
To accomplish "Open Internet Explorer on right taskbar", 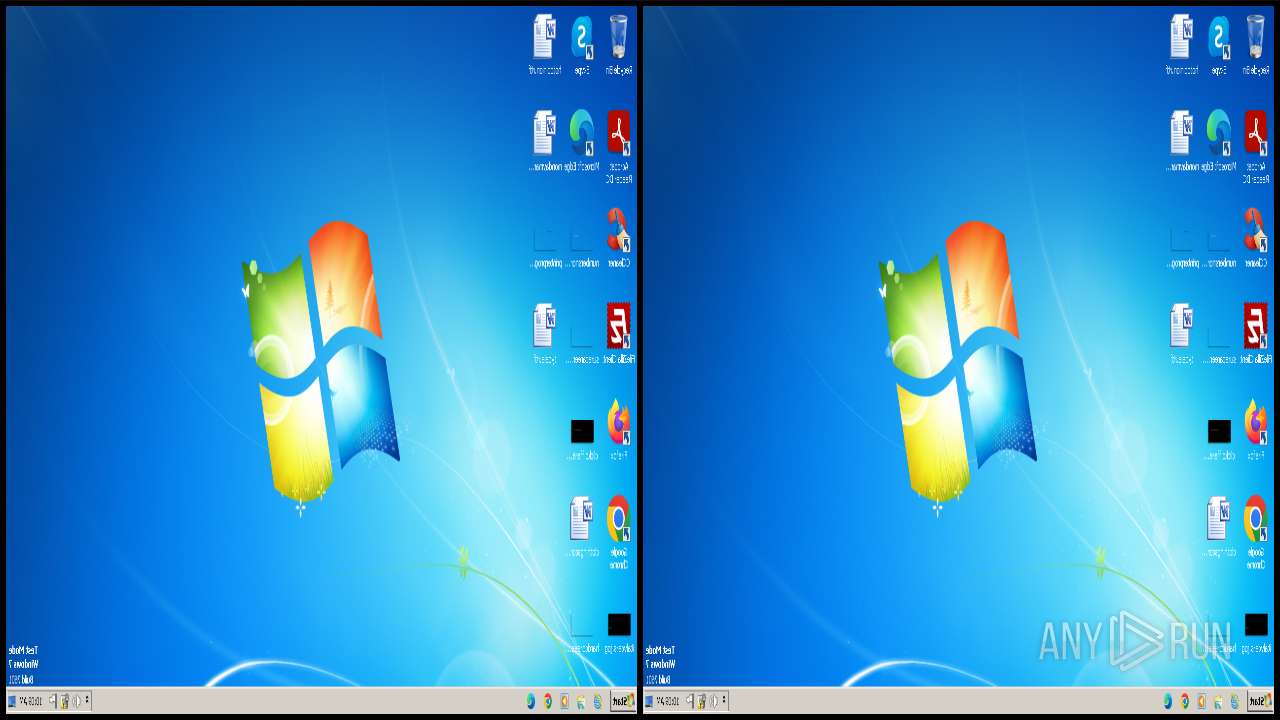I will pyautogui.click(x=1234, y=702).
